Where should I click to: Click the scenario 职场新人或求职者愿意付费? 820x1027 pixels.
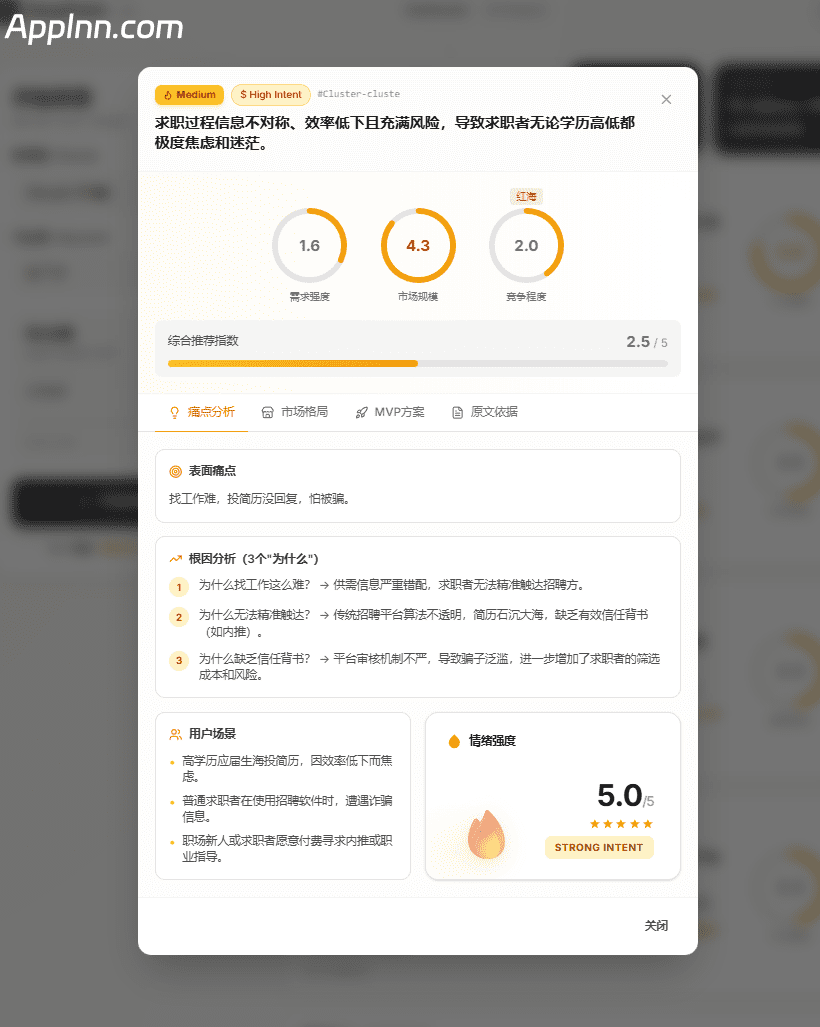pyautogui.click(x=288, y=848)
